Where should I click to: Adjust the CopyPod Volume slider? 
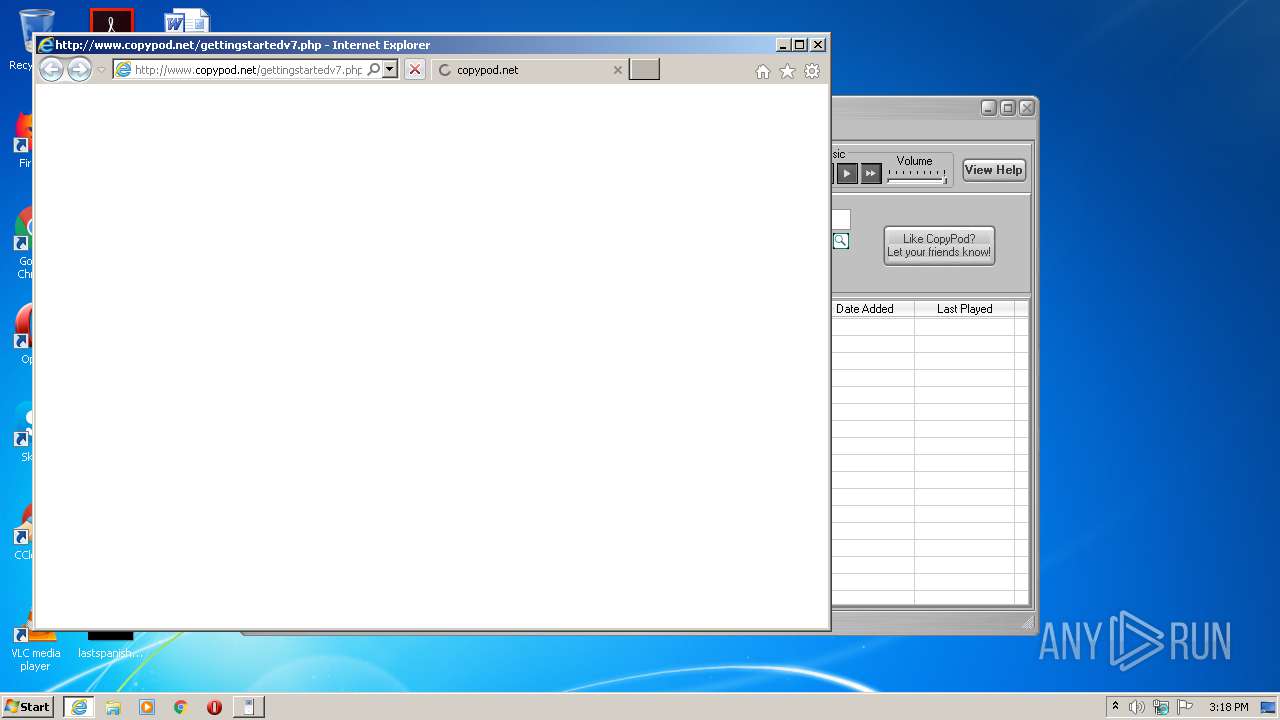click(917, 177)
